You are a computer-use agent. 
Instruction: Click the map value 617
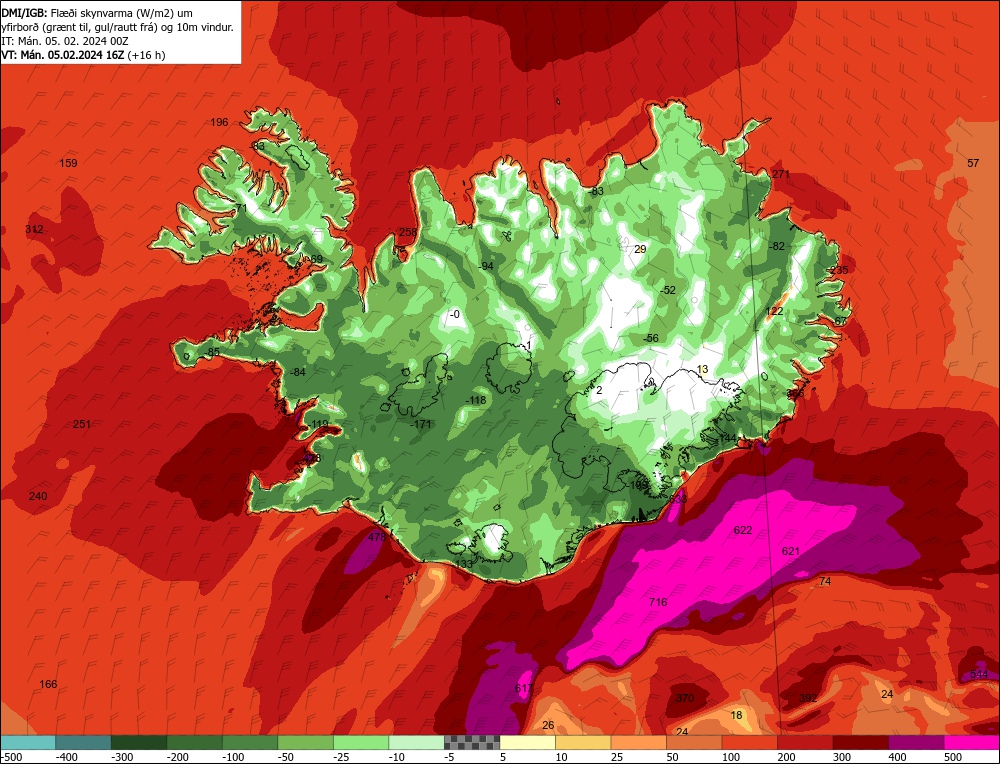pyautogui.click(x=524, y=688)
